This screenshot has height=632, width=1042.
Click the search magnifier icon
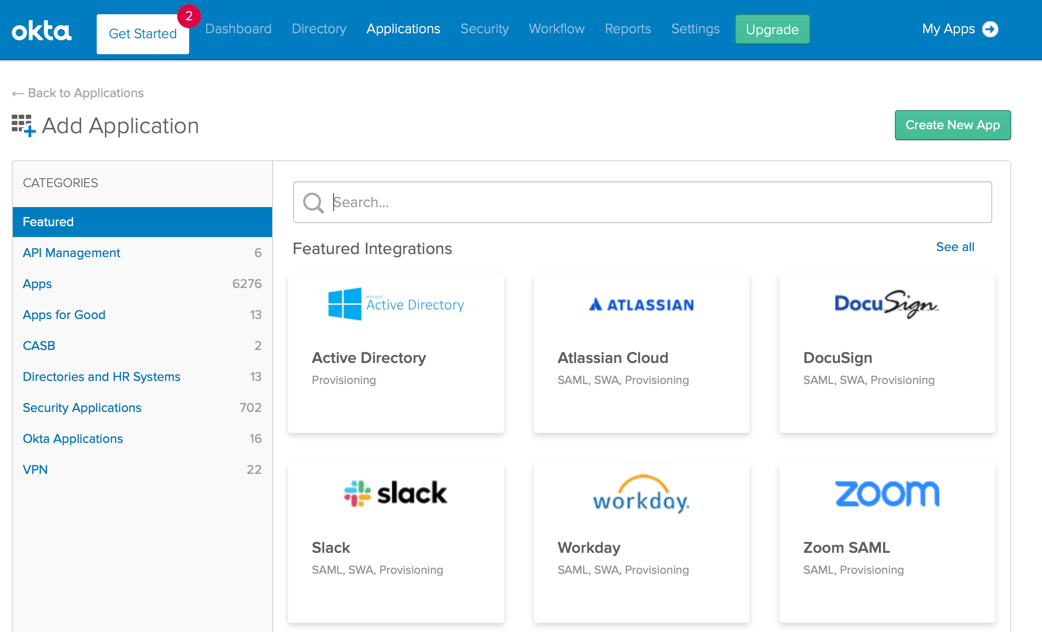313,203
